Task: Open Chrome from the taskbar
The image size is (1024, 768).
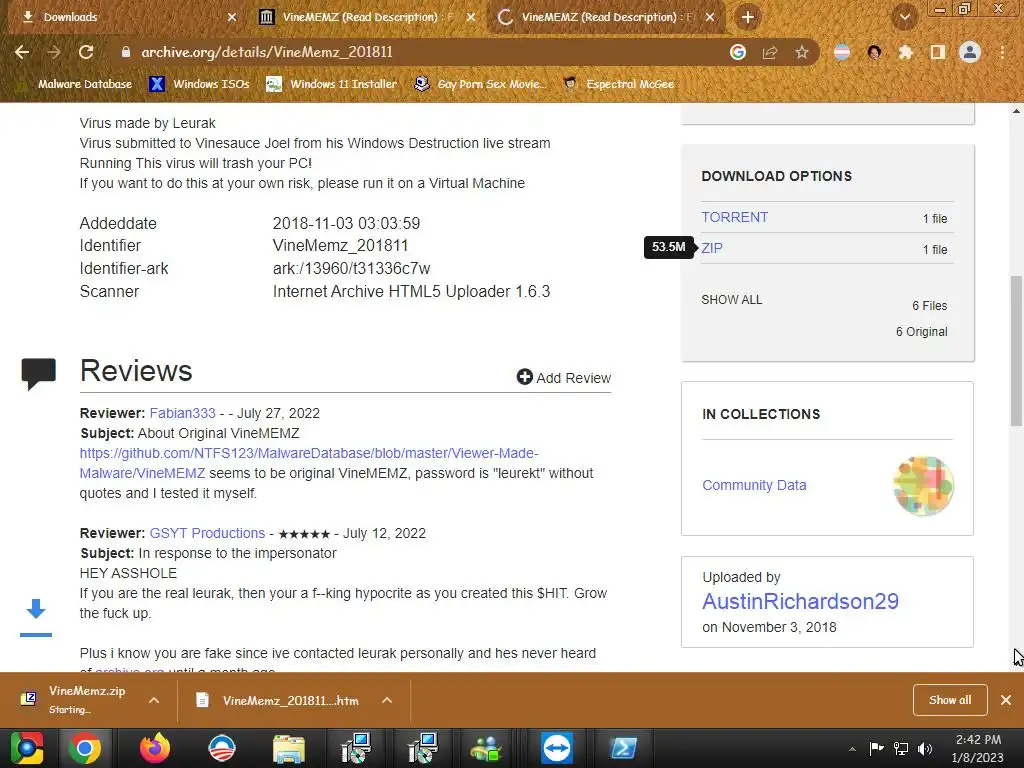Action: coord(84,748)
